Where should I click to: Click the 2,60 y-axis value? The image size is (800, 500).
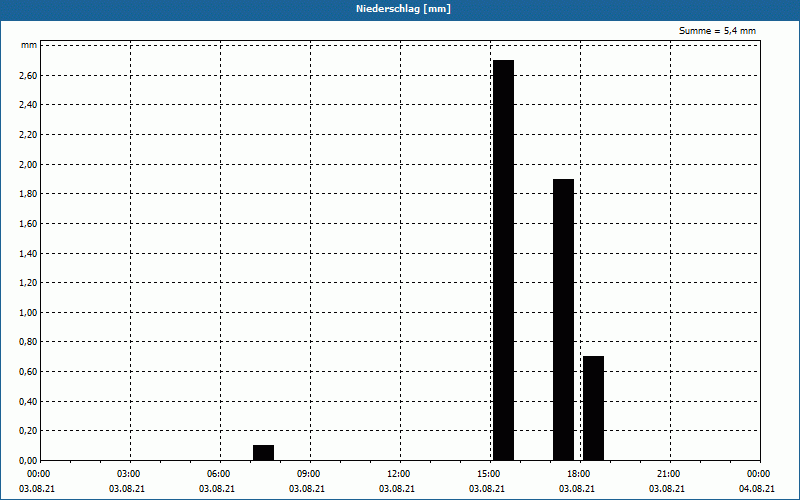[x=28, y=76]
